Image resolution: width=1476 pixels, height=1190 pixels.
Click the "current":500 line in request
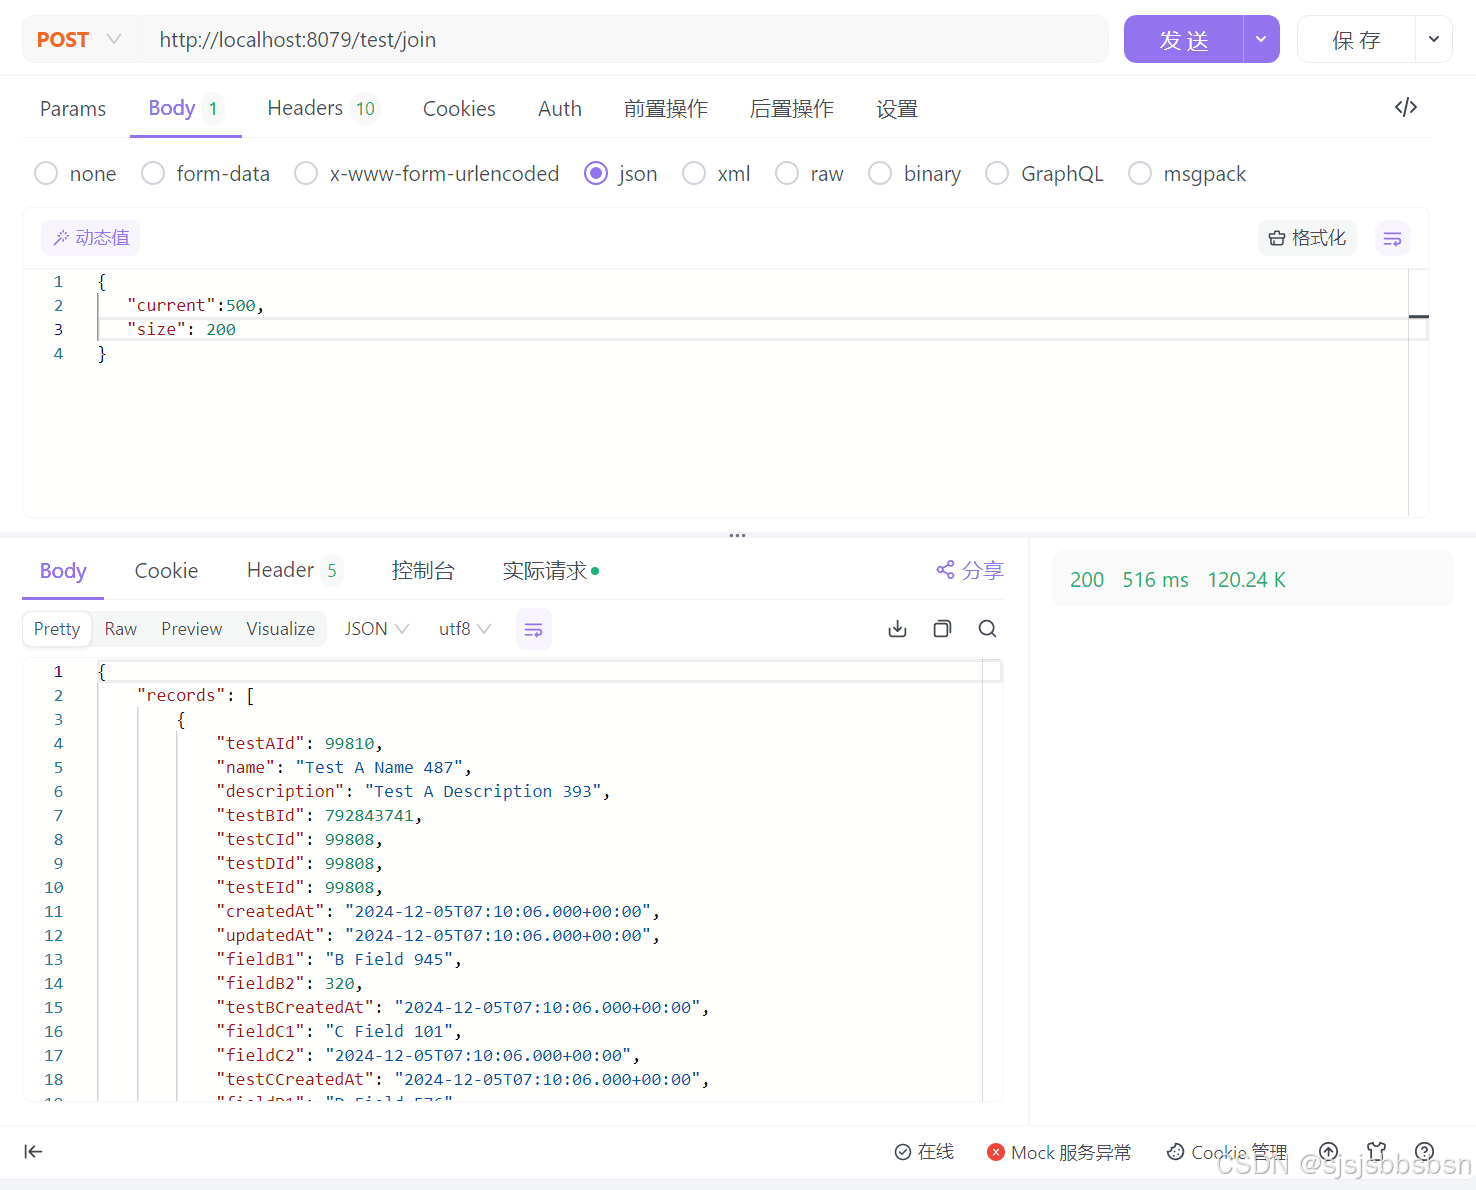click(195, 306)
